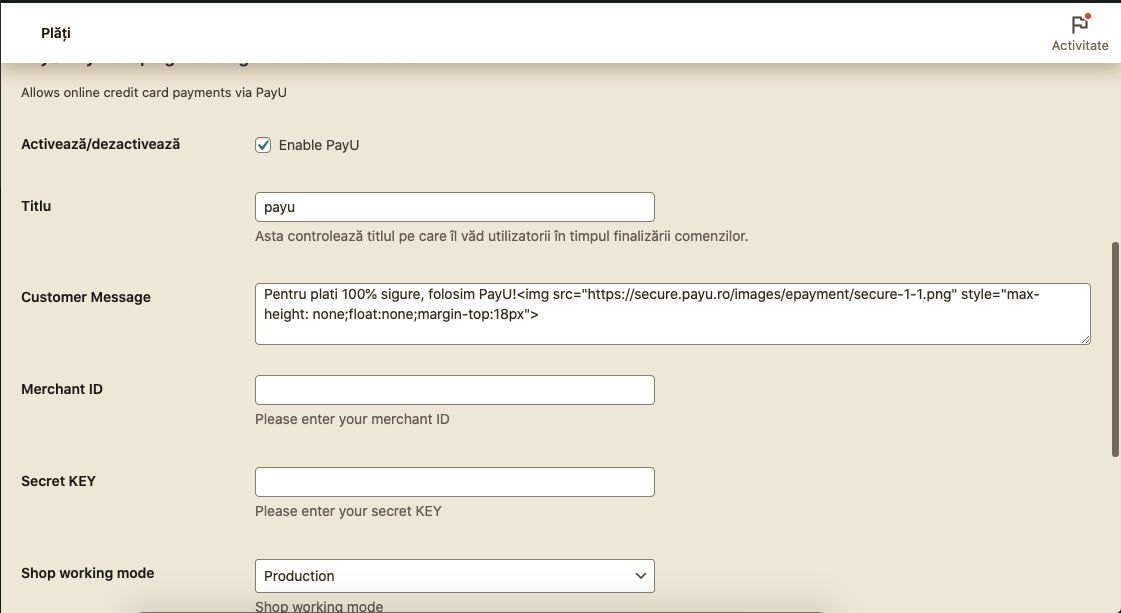Uncheck the Enable PayU checkbox
1121x613 pixels.
point(263,145)
